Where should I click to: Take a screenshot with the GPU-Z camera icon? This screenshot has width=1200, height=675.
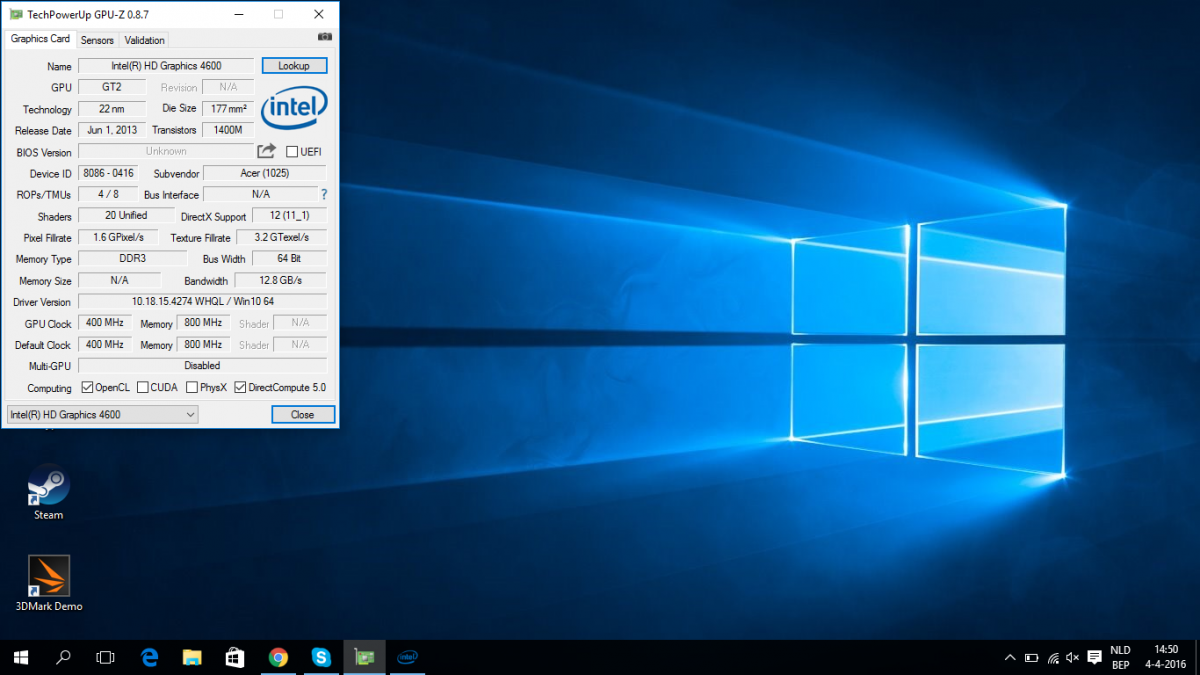324,37
